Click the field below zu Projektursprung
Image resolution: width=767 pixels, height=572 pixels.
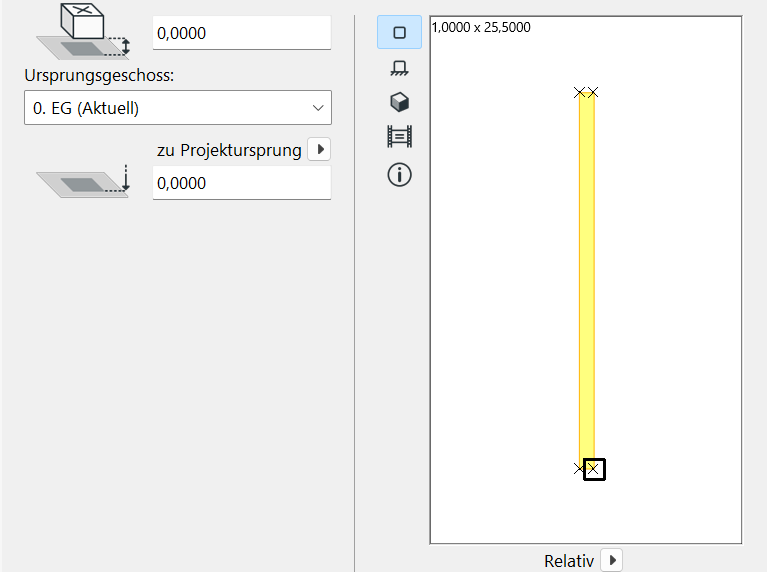click(241, 183)
